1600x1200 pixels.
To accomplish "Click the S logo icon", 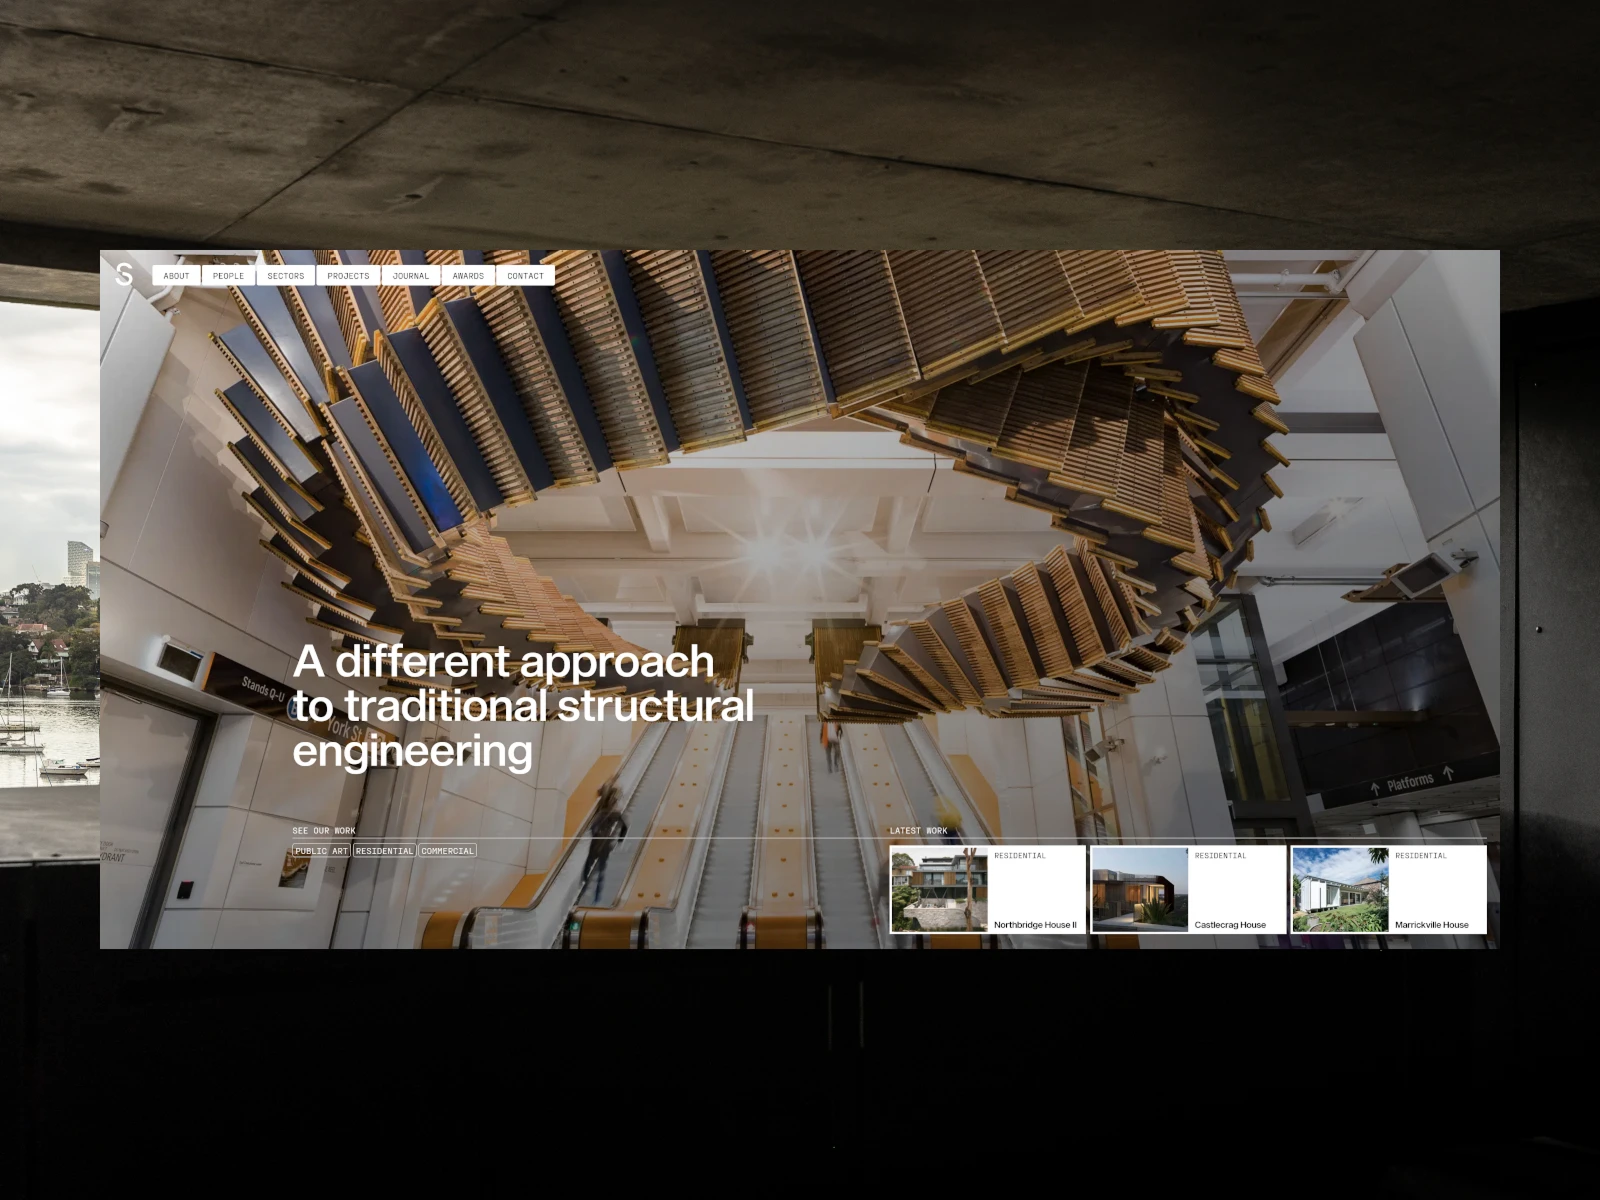I will point(124,275).
